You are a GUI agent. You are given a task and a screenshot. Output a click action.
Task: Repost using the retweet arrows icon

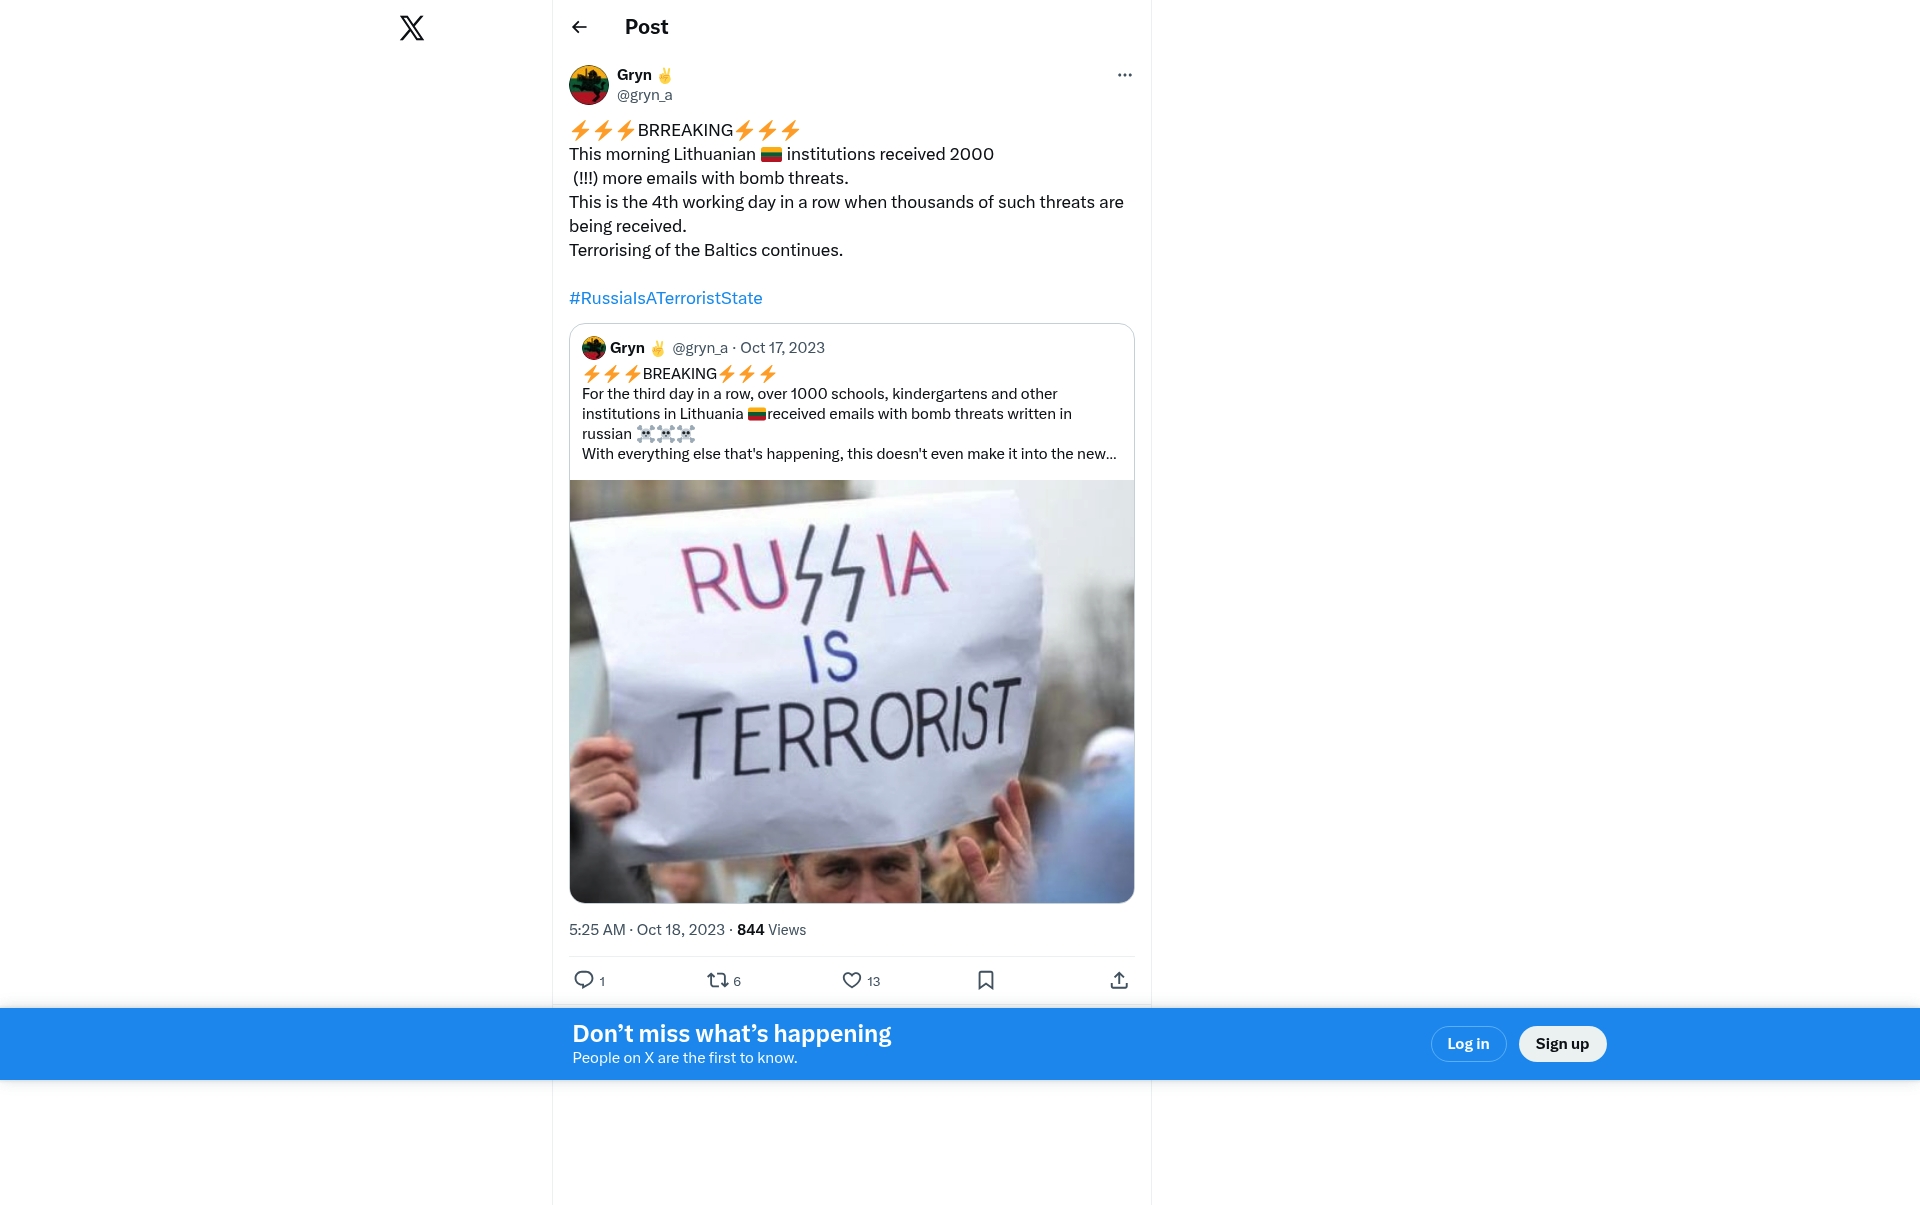(x=718, y=980)
